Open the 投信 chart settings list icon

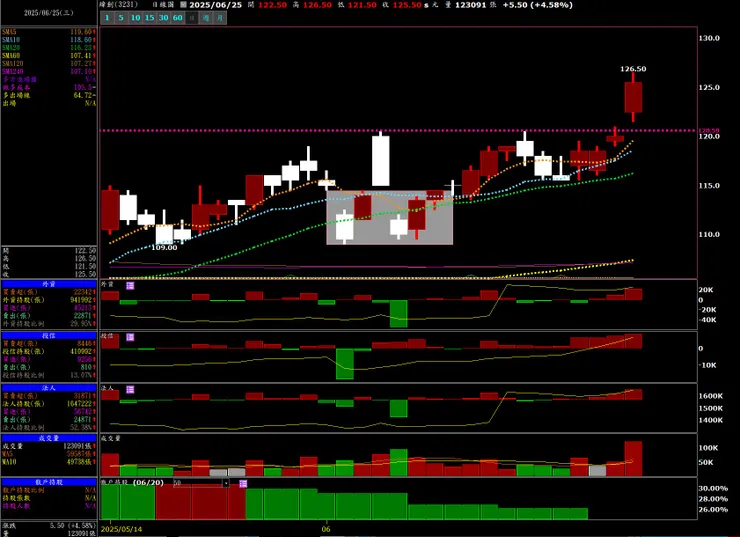click(x=130, y=337)
